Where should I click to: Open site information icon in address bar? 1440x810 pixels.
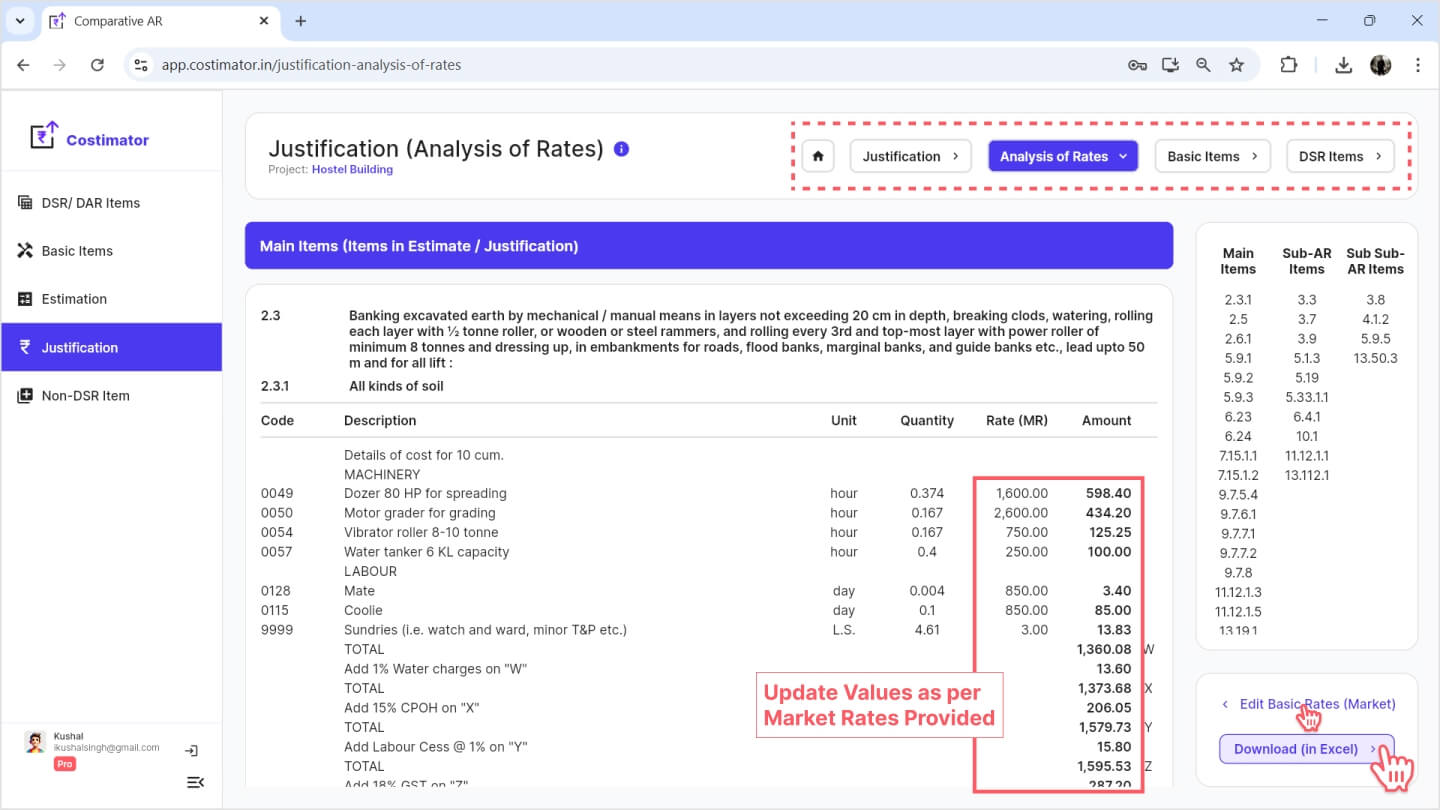tap(142, 65)
